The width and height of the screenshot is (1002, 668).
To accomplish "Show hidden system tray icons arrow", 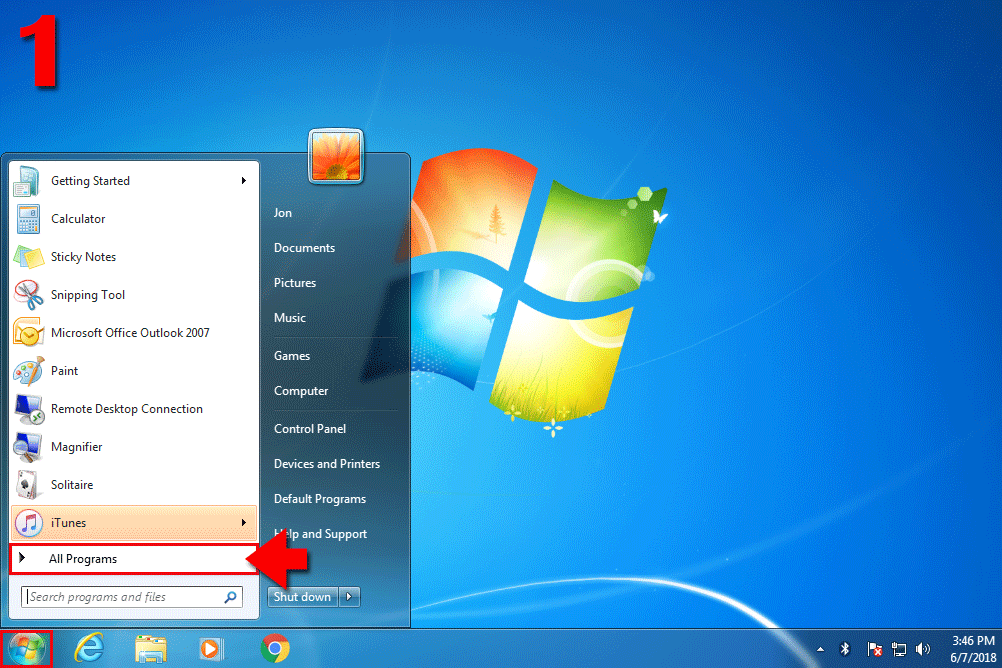I will coord(822,649).
